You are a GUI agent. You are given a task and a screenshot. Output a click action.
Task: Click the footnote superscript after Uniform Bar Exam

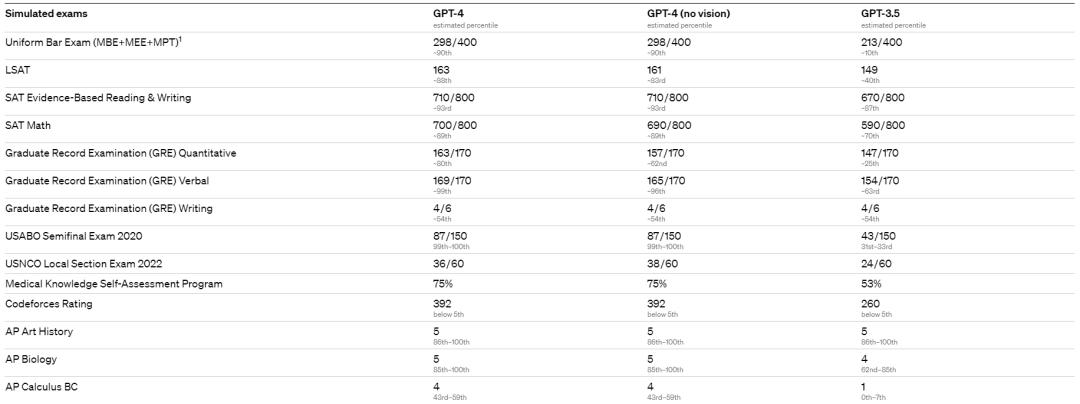point(180,39)
